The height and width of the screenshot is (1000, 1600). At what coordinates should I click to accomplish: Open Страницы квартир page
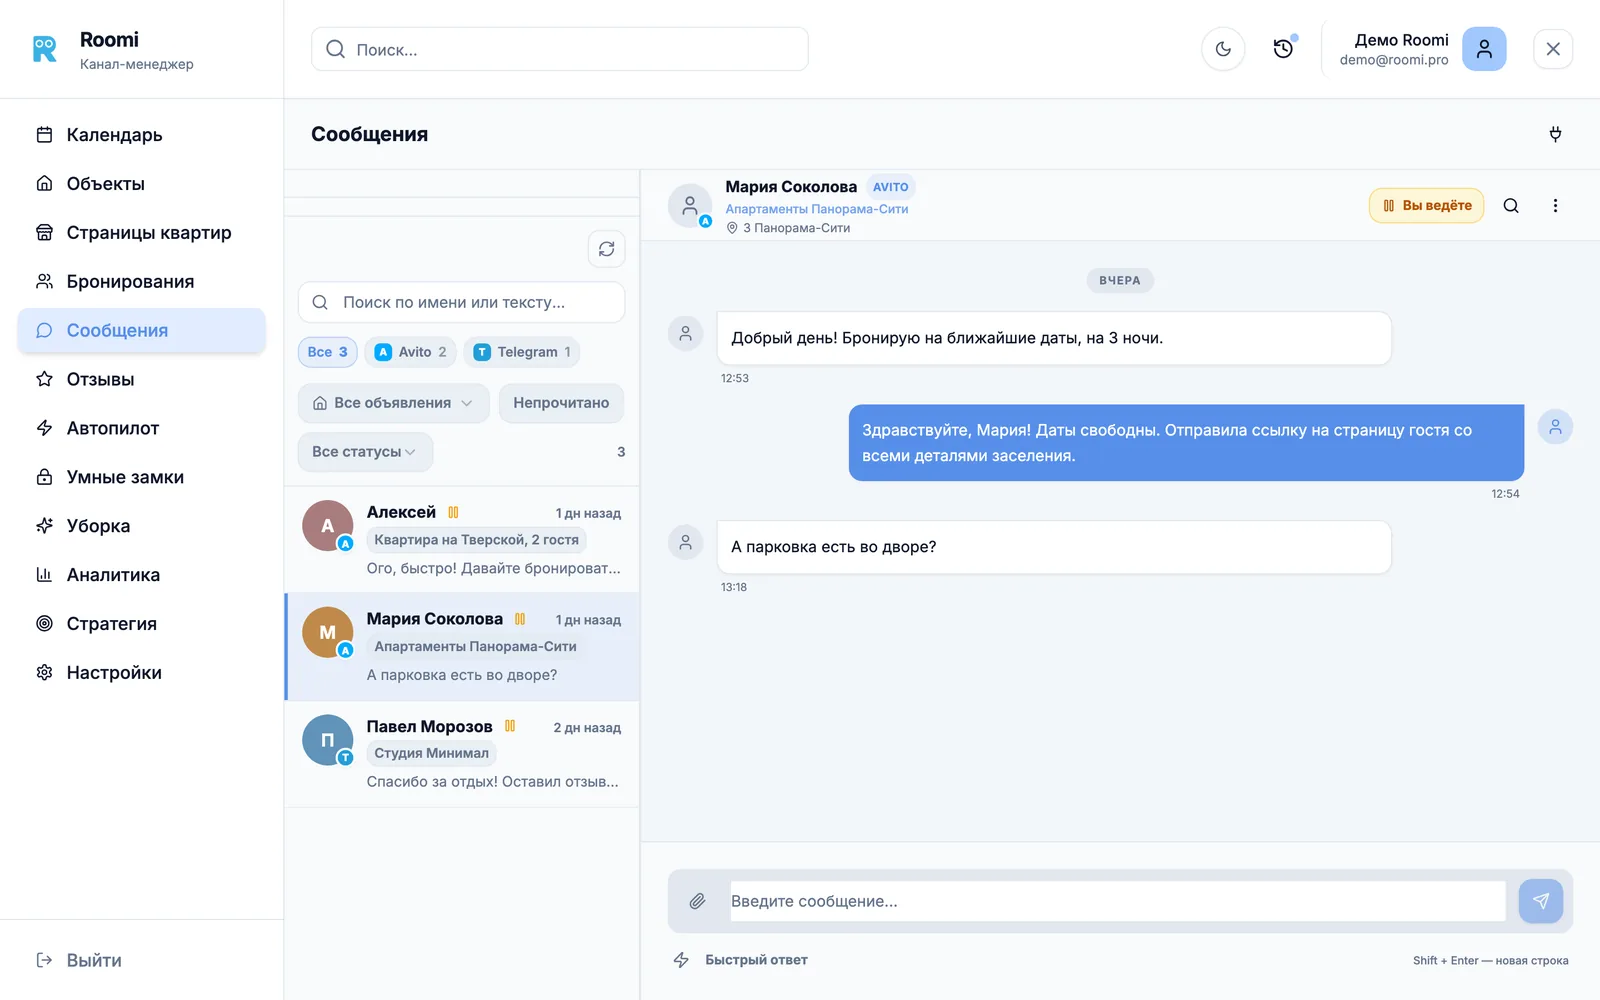[142, 233]
